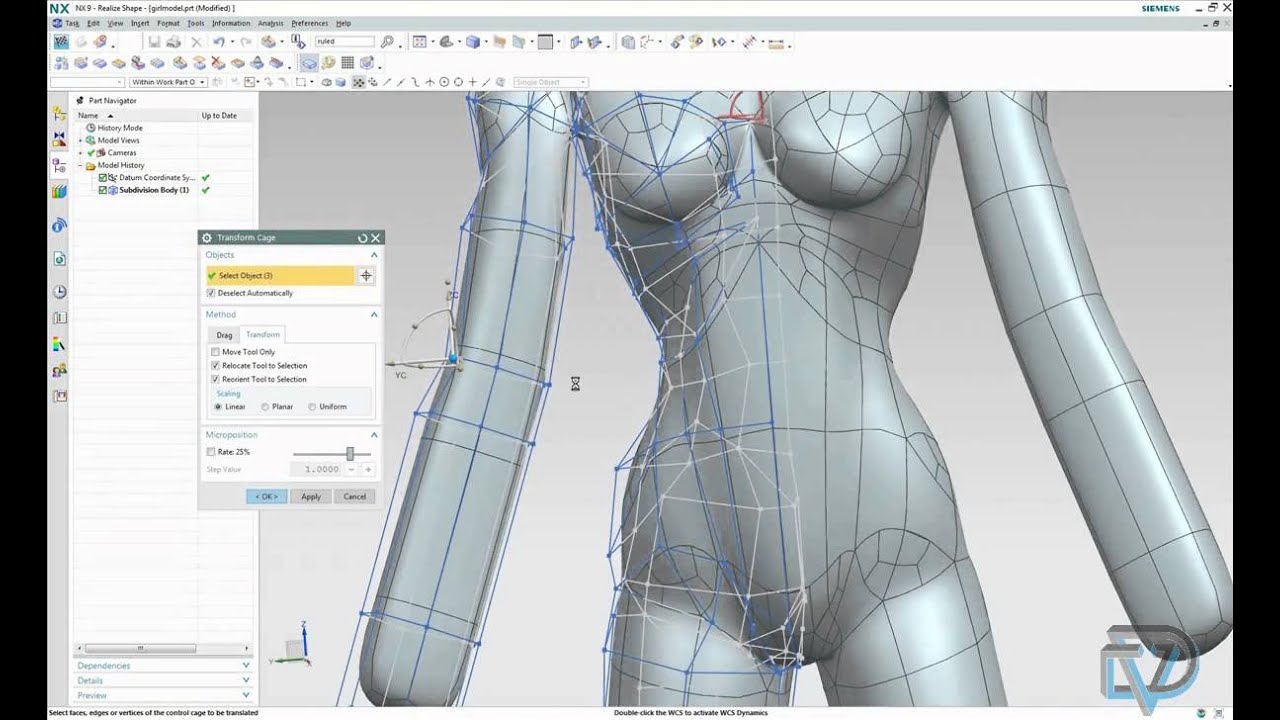Image resolution: width=1280 pixels, height=720 pixels.
Task: Open the Roles sidebar icon
Action: 60,371
